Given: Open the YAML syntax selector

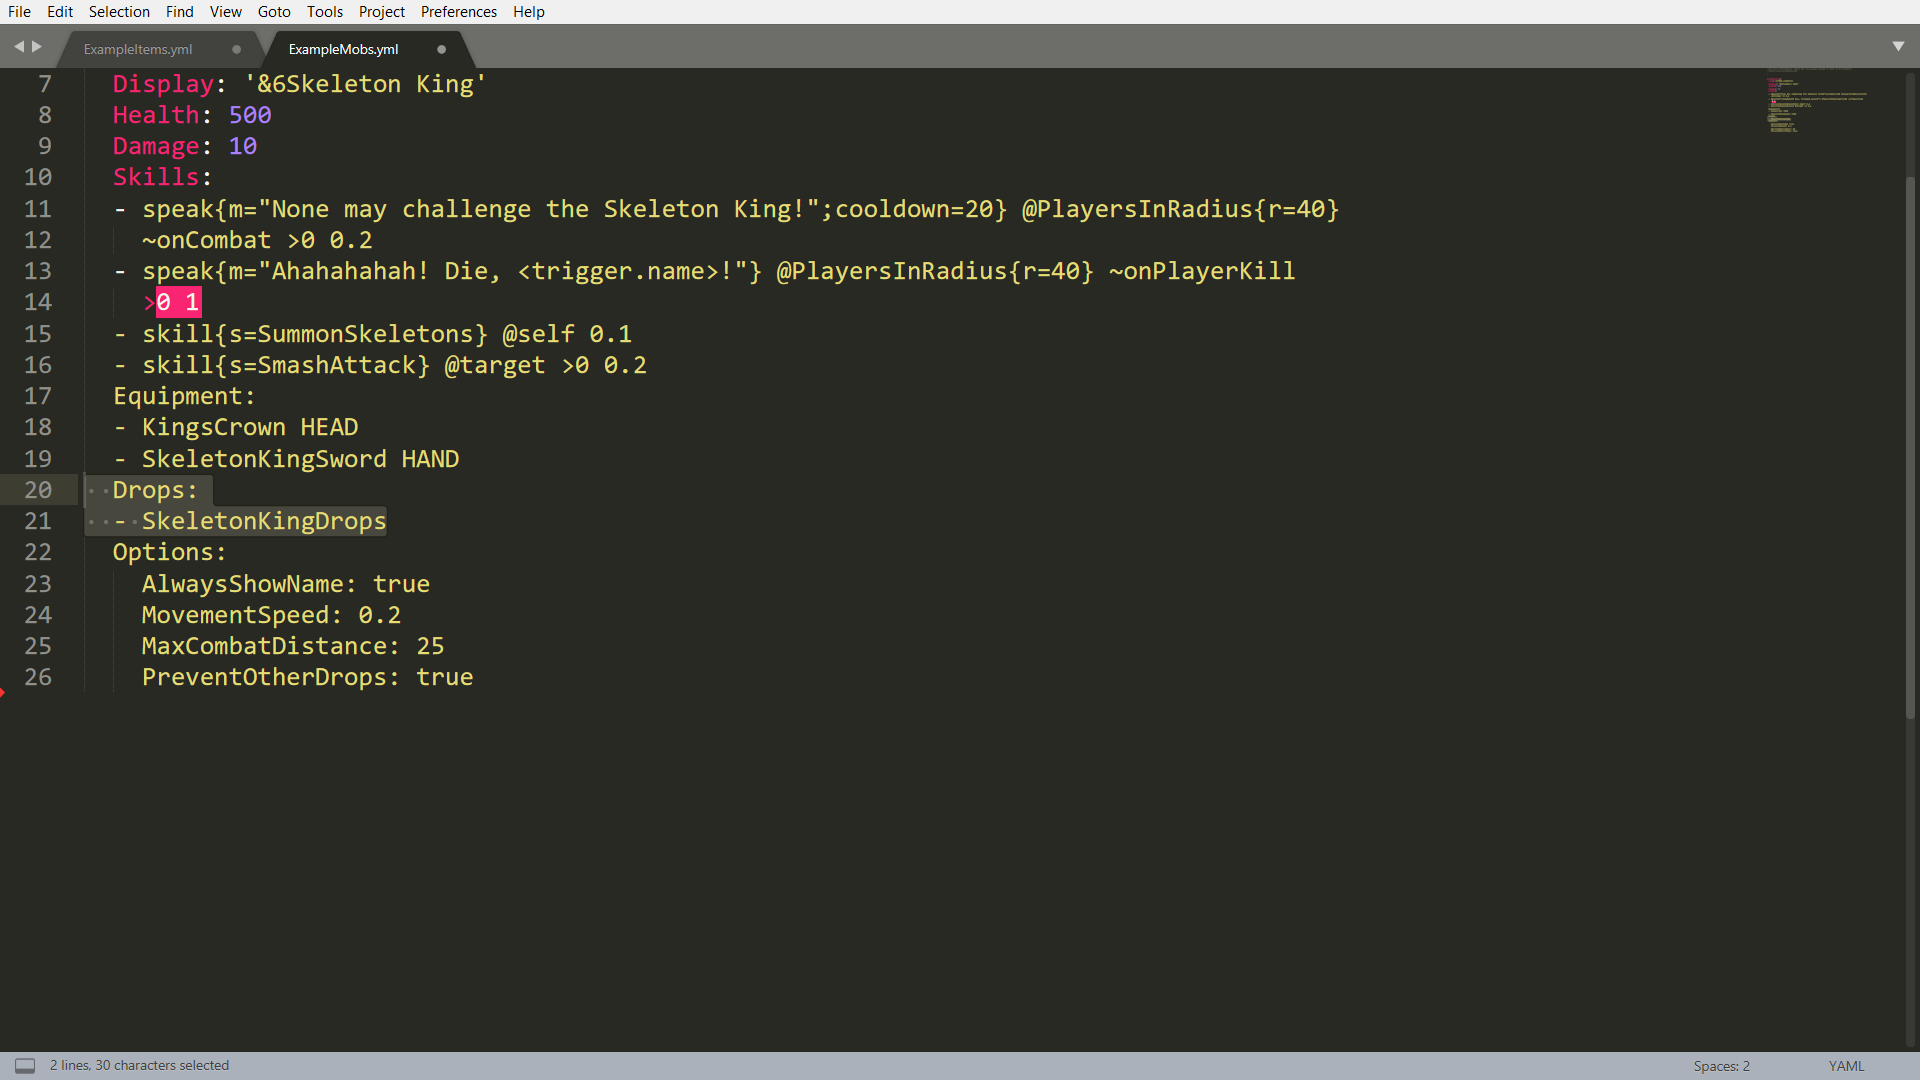Looking at the screenshot, I should click(x=1846, y=1066).
